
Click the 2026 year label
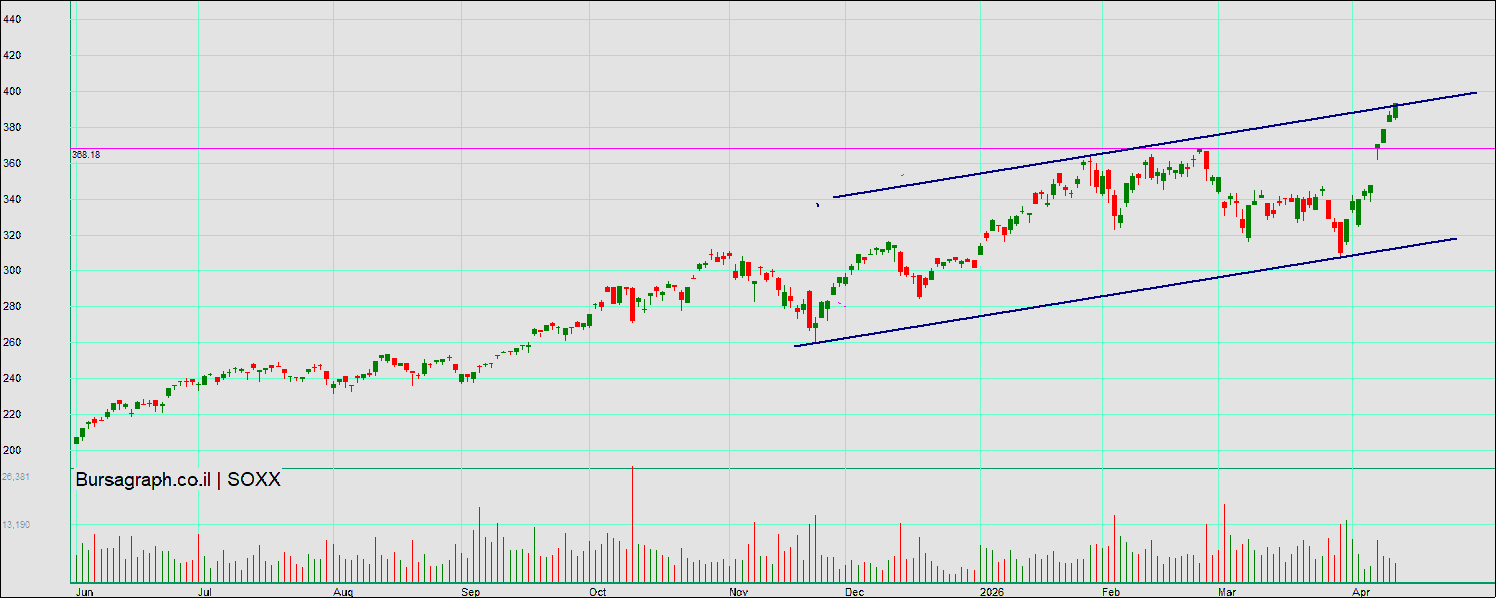(x=992, y=591)
